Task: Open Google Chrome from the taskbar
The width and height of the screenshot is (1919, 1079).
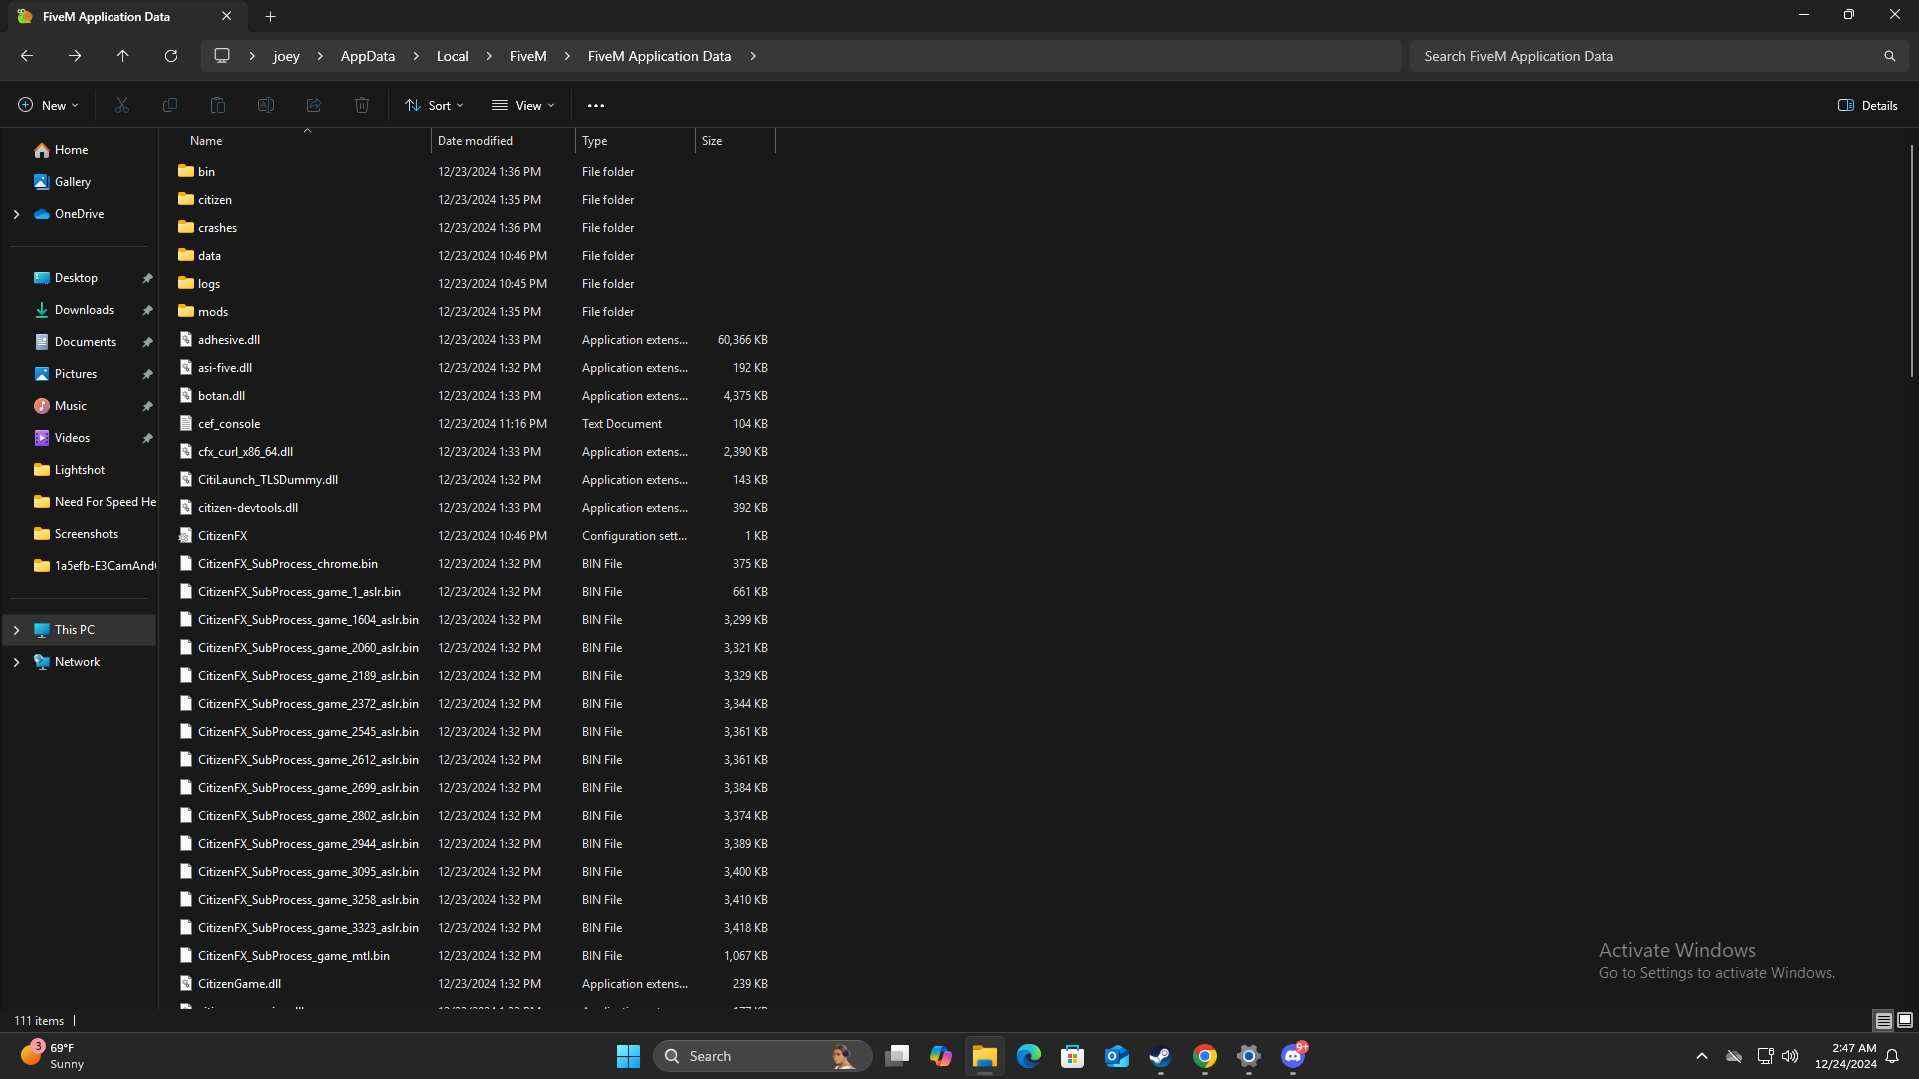Action: point(1205,1056)
